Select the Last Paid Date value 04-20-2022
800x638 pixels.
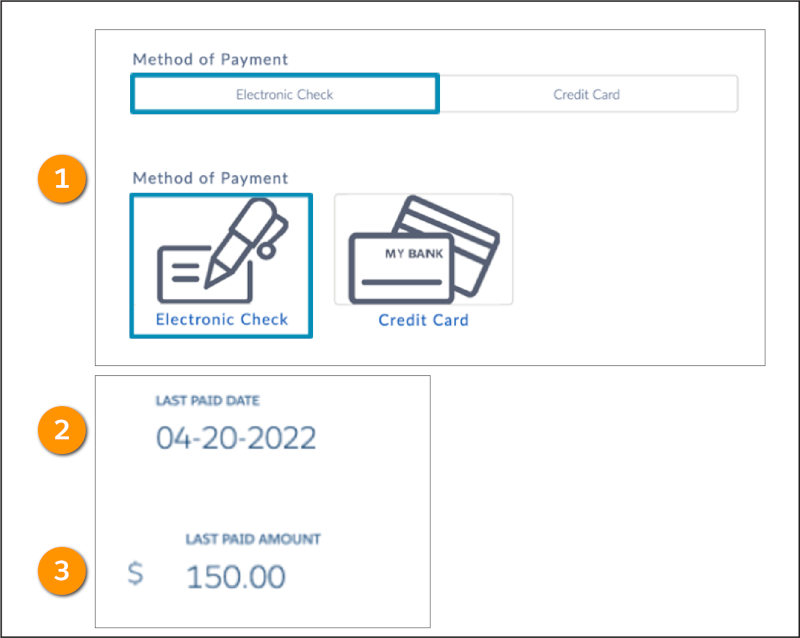(236, 436)
